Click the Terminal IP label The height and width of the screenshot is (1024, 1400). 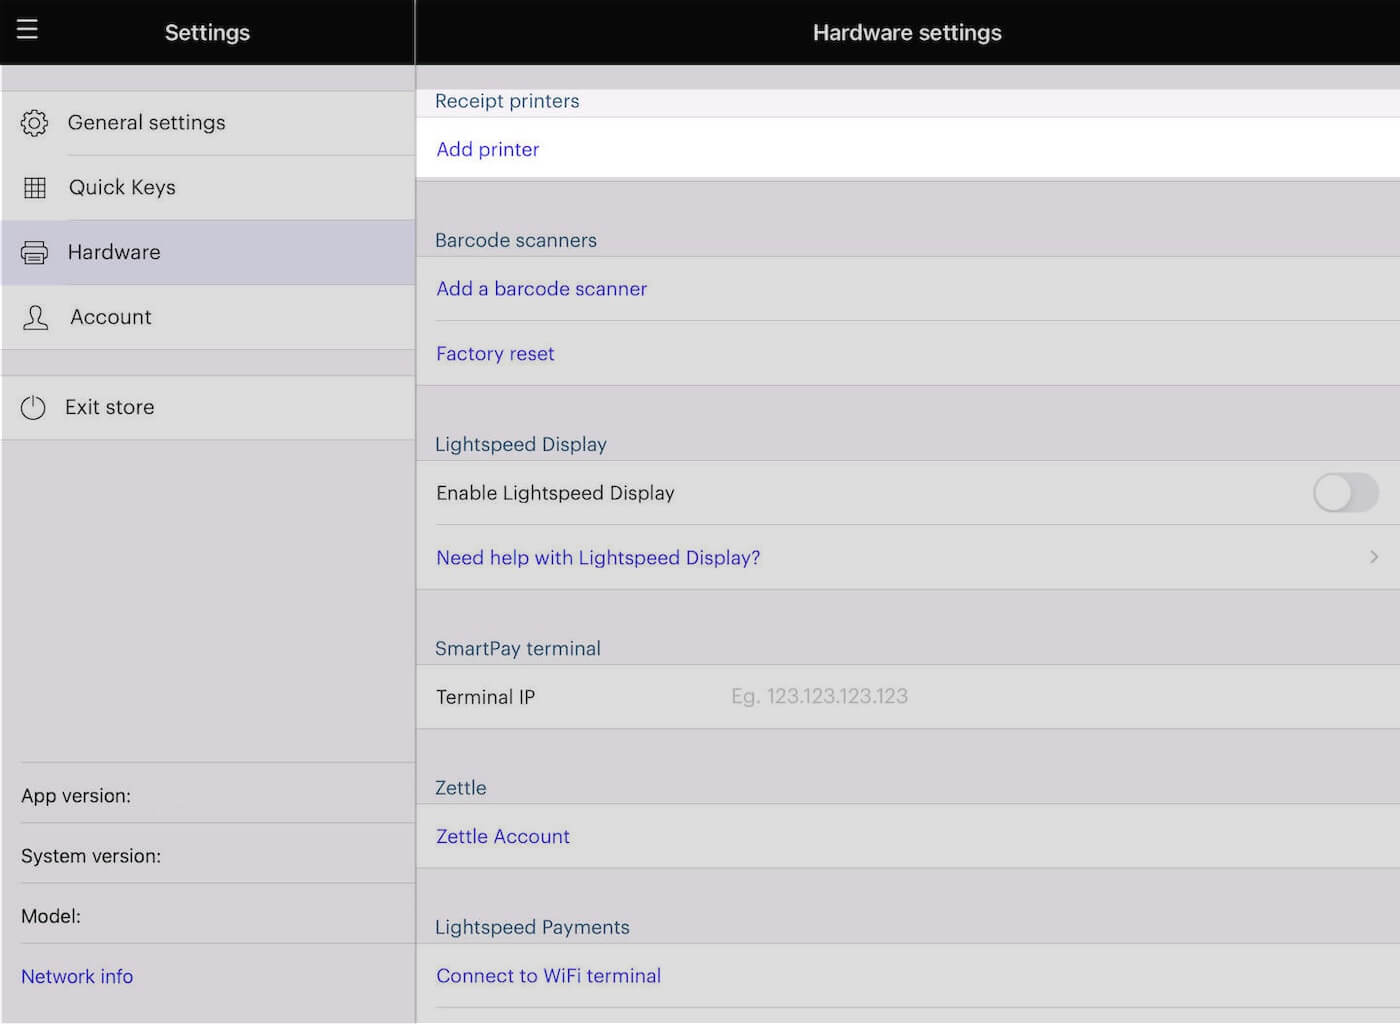[x=486, y=697]
